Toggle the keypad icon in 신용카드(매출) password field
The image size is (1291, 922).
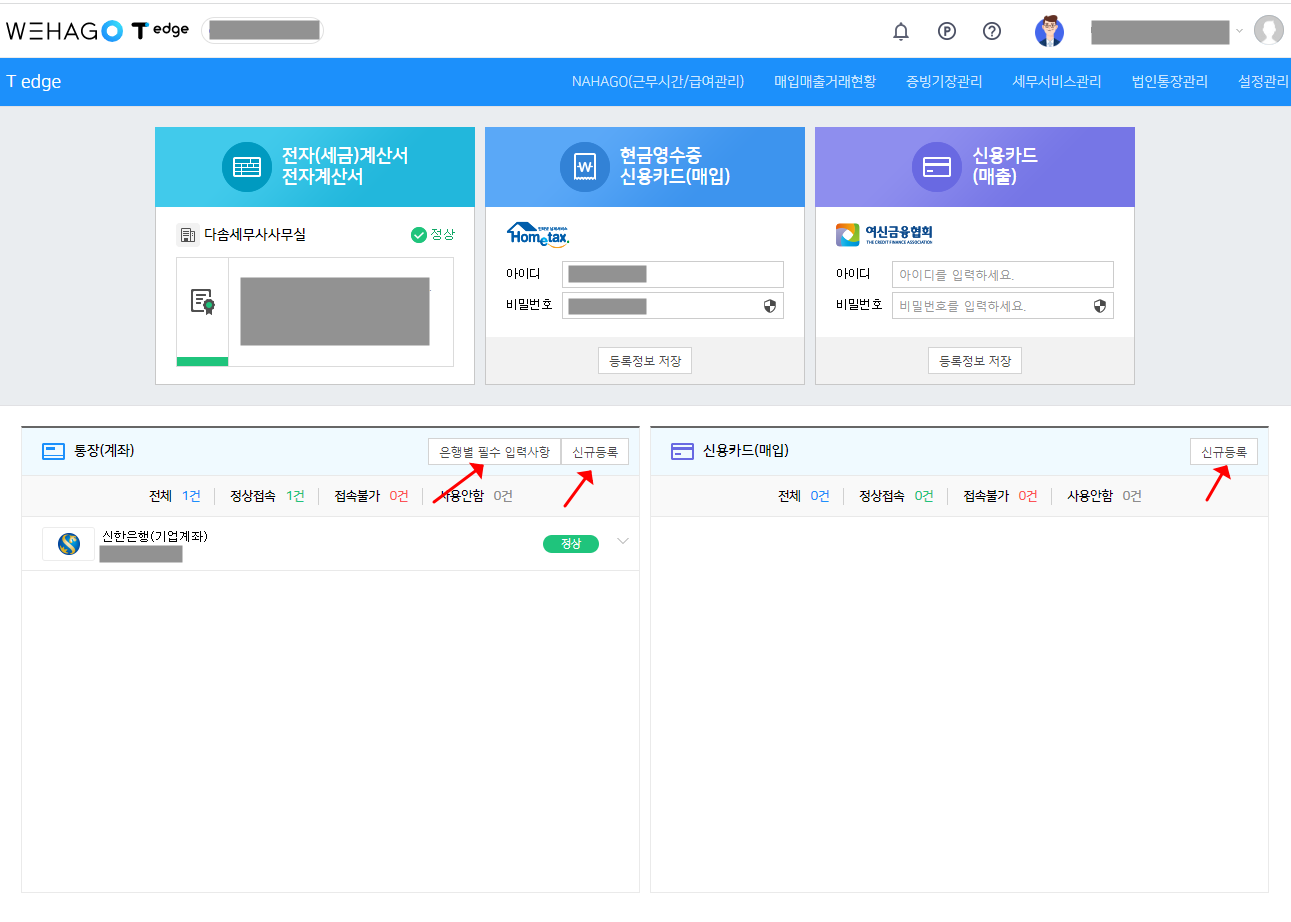pos(1099,305)
